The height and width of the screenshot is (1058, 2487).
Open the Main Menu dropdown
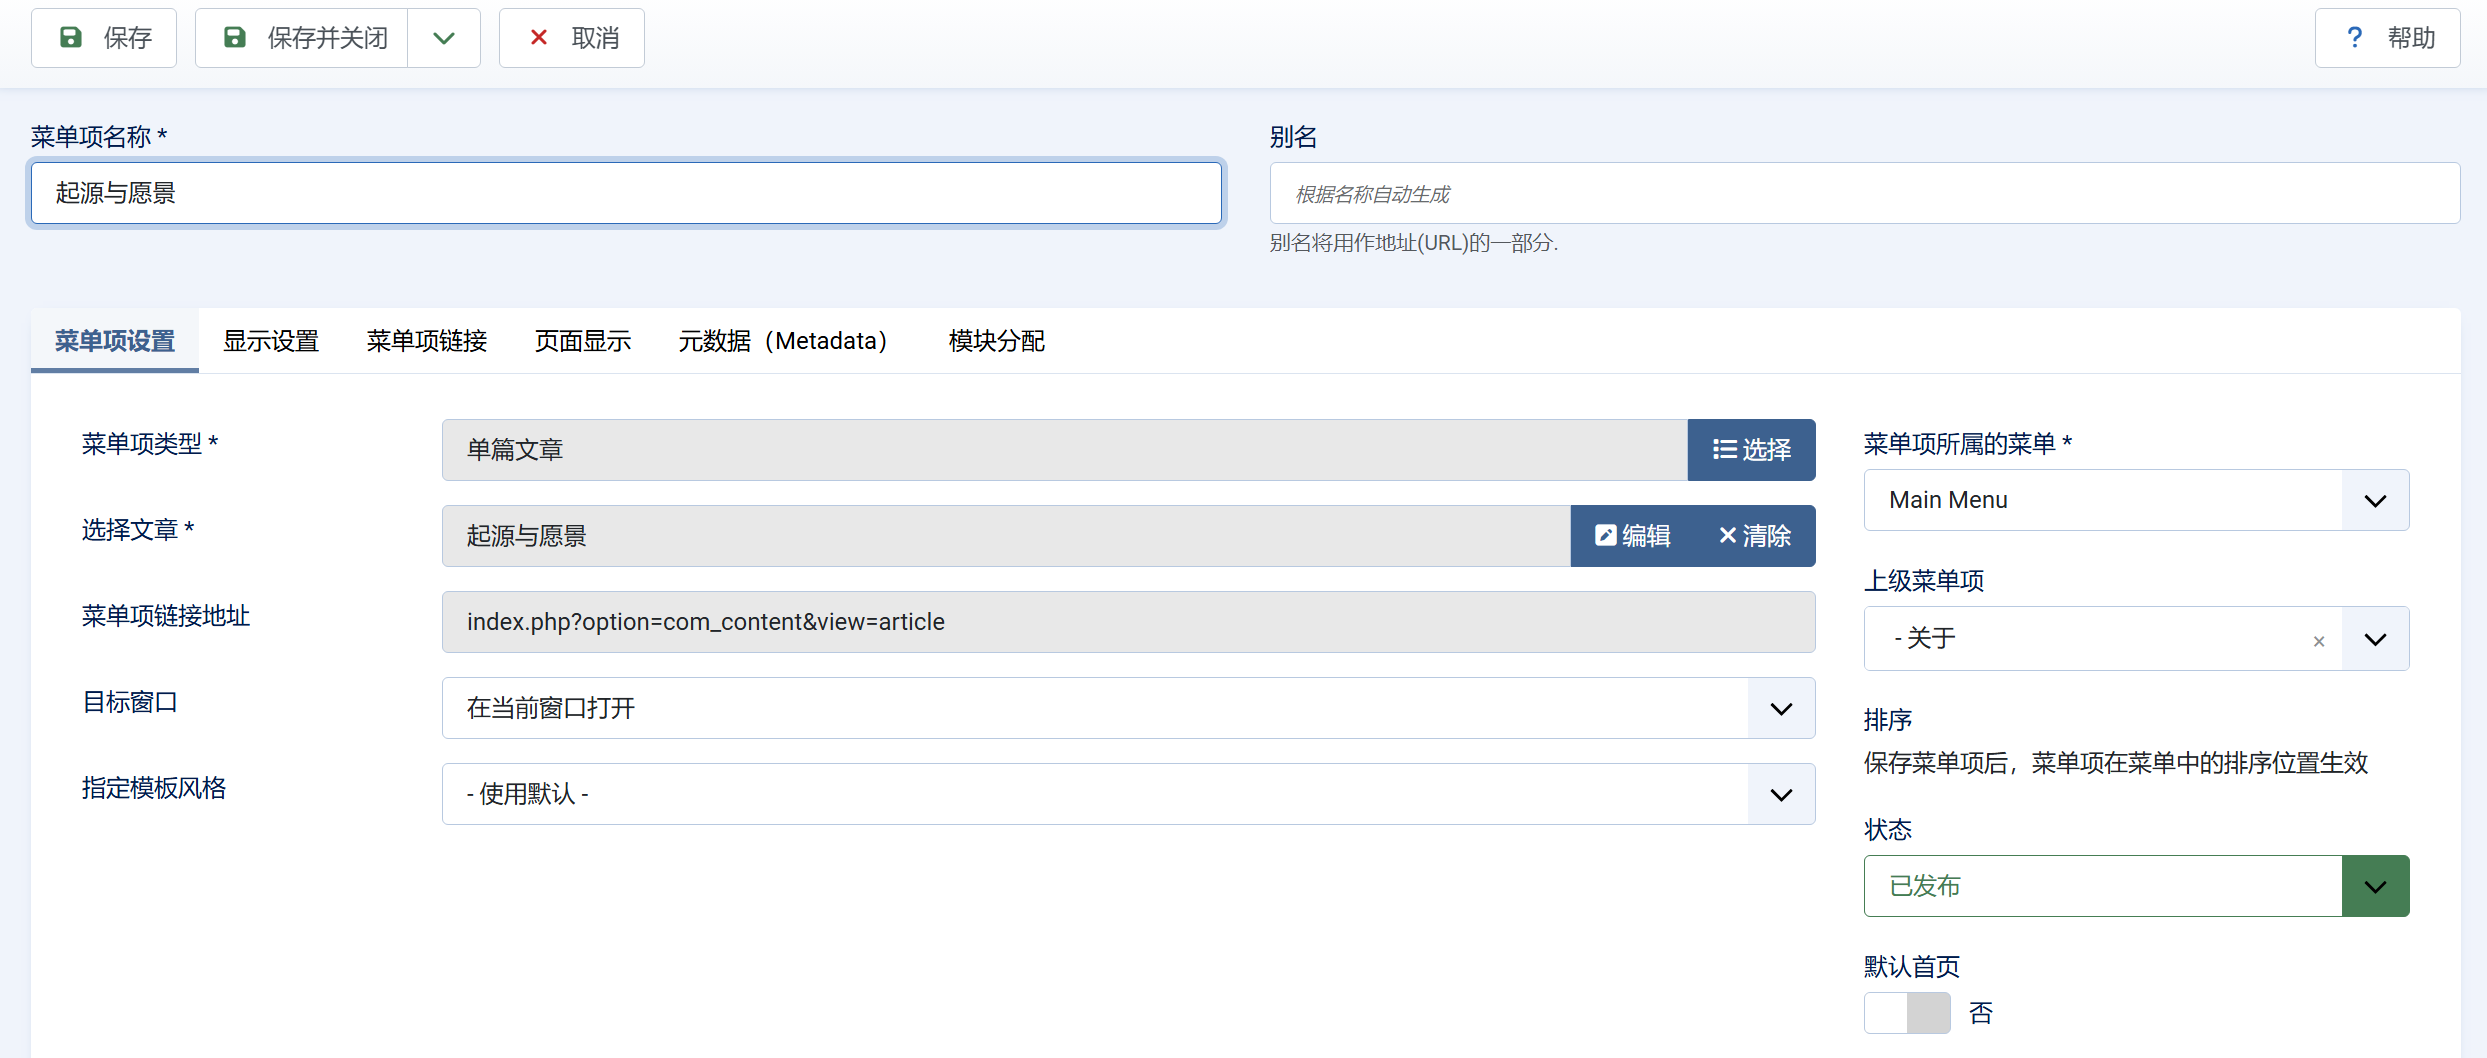point(2135,500)
